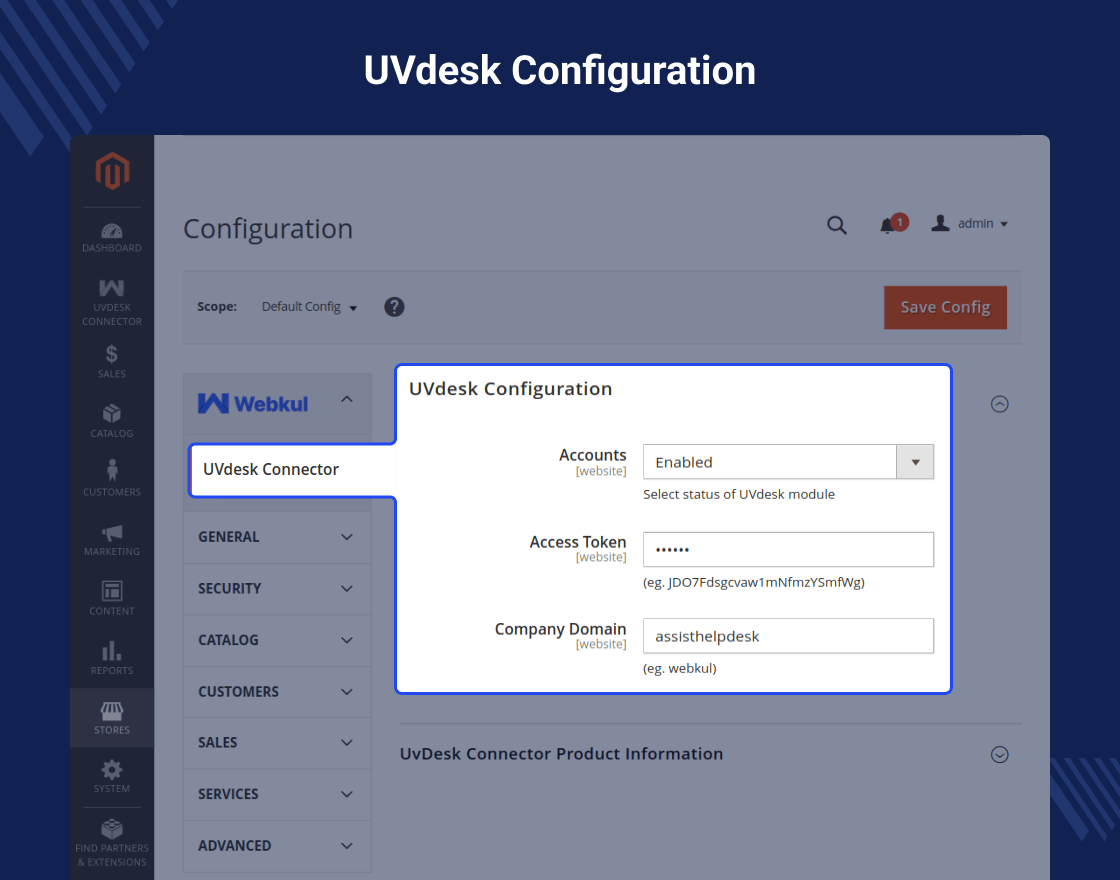Open the UVdesk Connector sidebar menu
This screenshot has width=1120, height=880.
click(111, 303)
